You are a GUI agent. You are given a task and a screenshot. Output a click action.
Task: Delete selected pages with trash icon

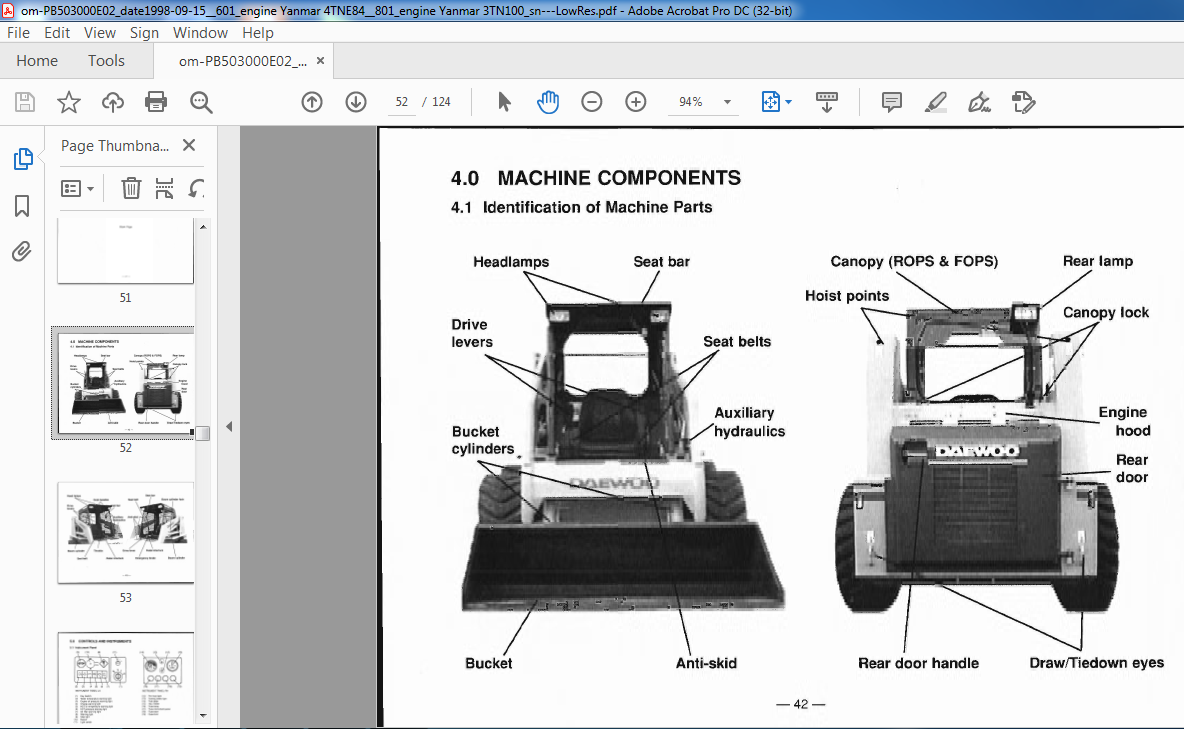[x=131, y=188]
